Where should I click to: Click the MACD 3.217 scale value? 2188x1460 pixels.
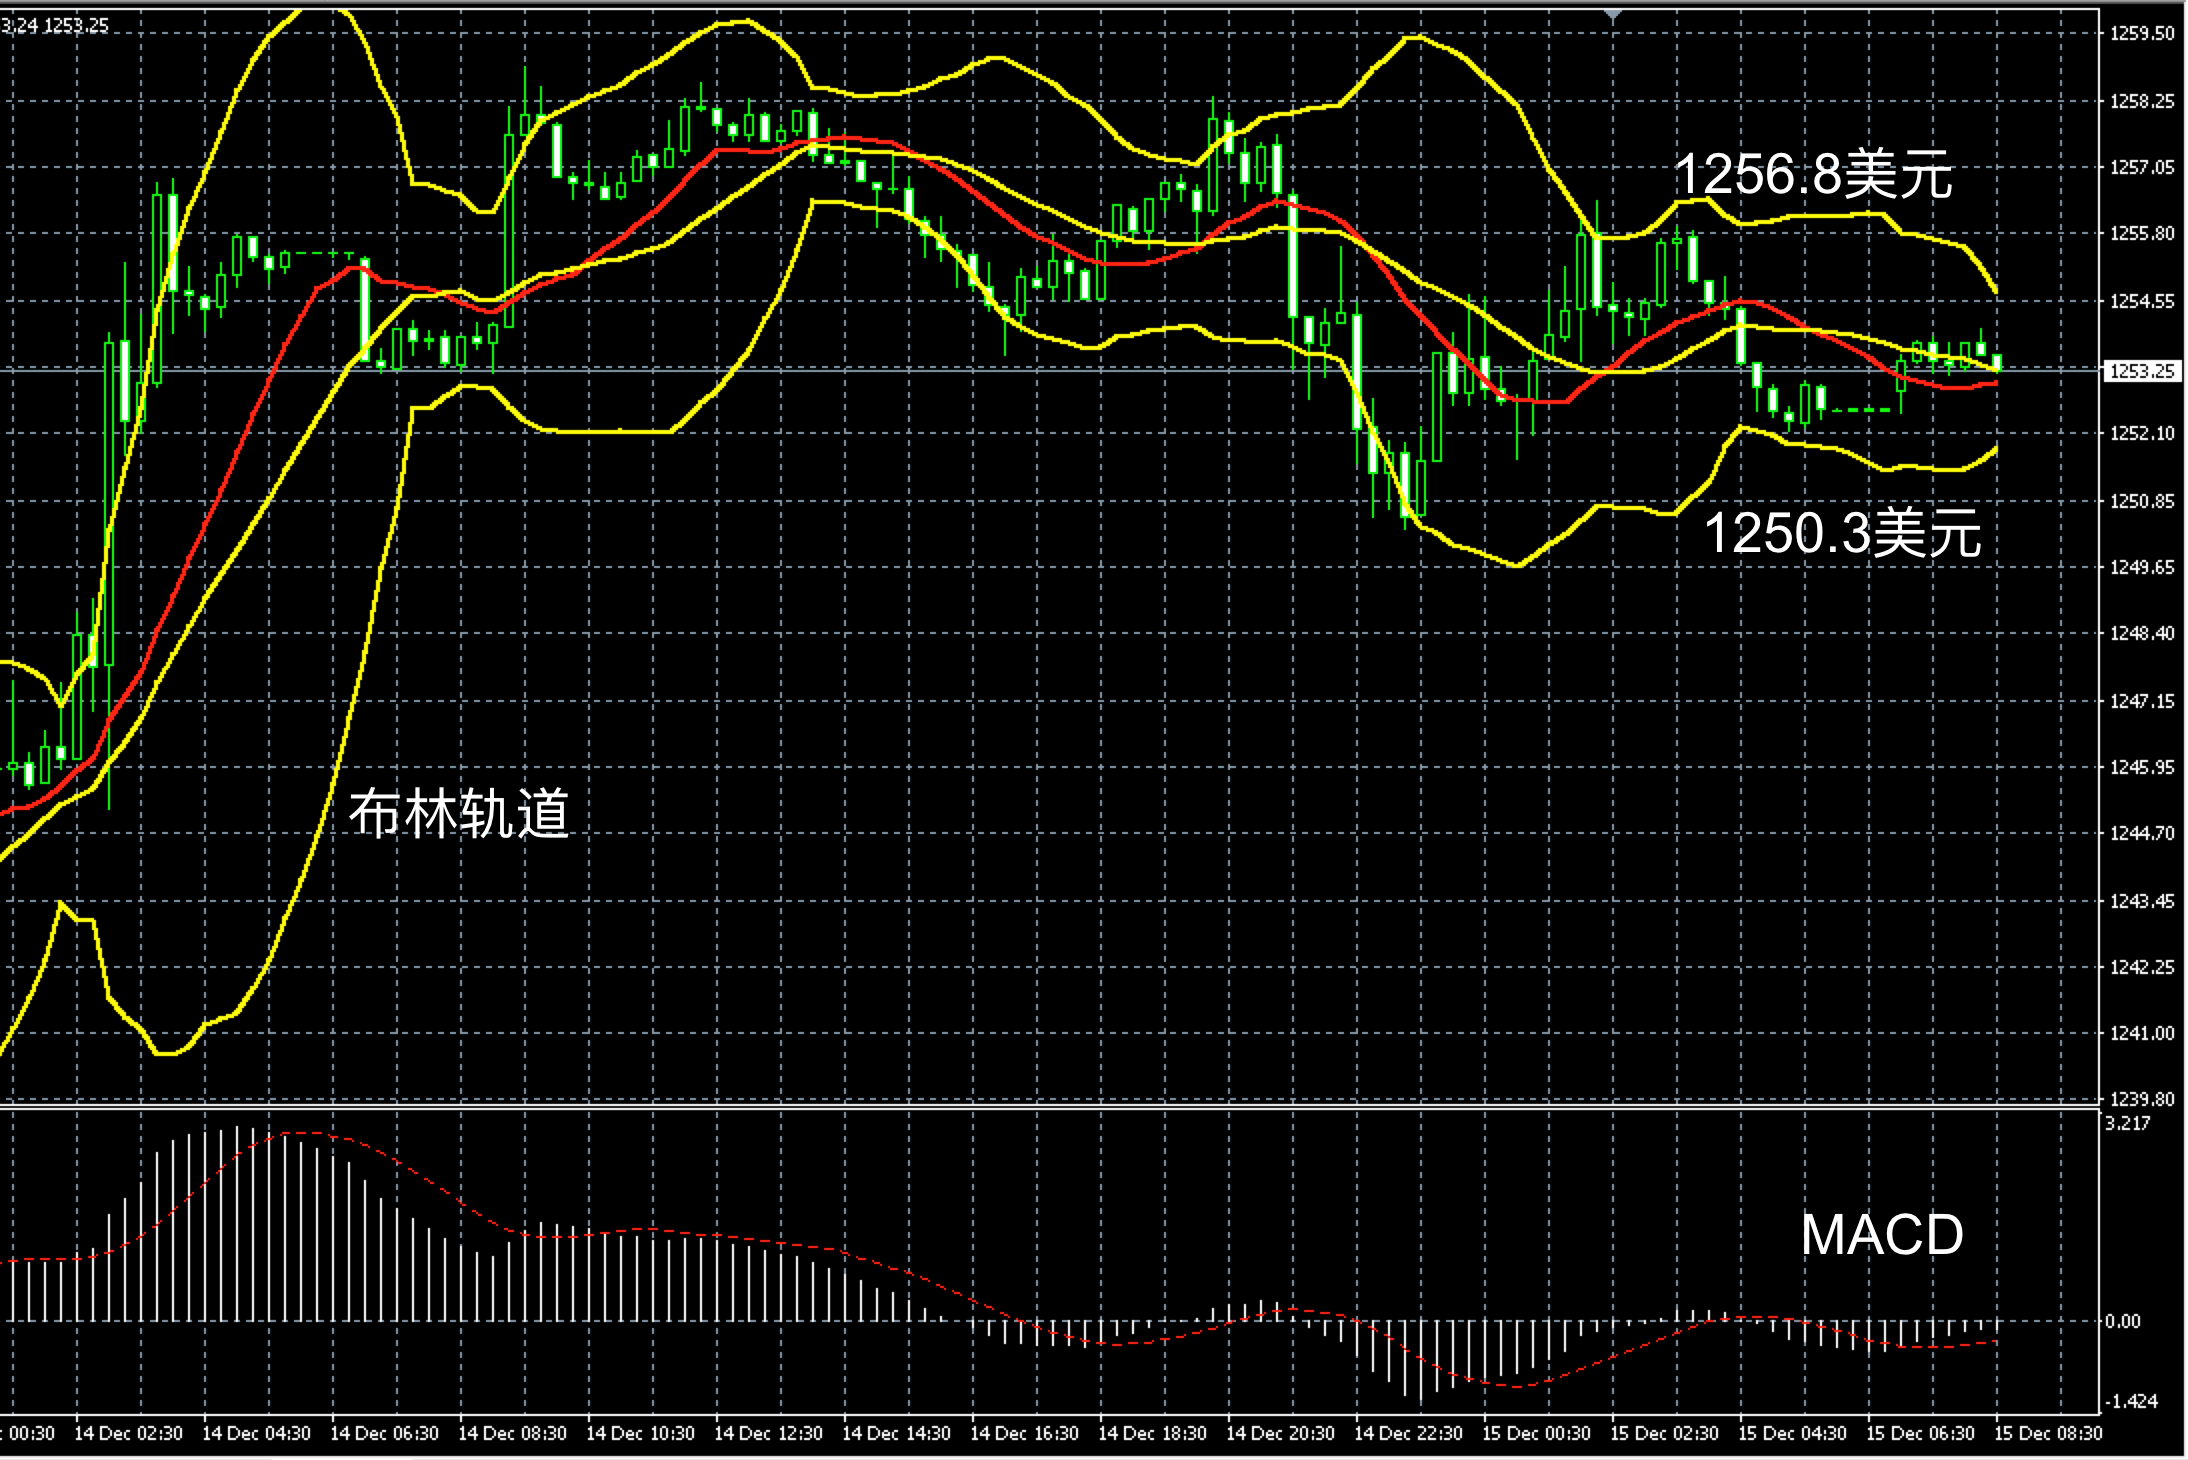[x=2127, y=1123]
